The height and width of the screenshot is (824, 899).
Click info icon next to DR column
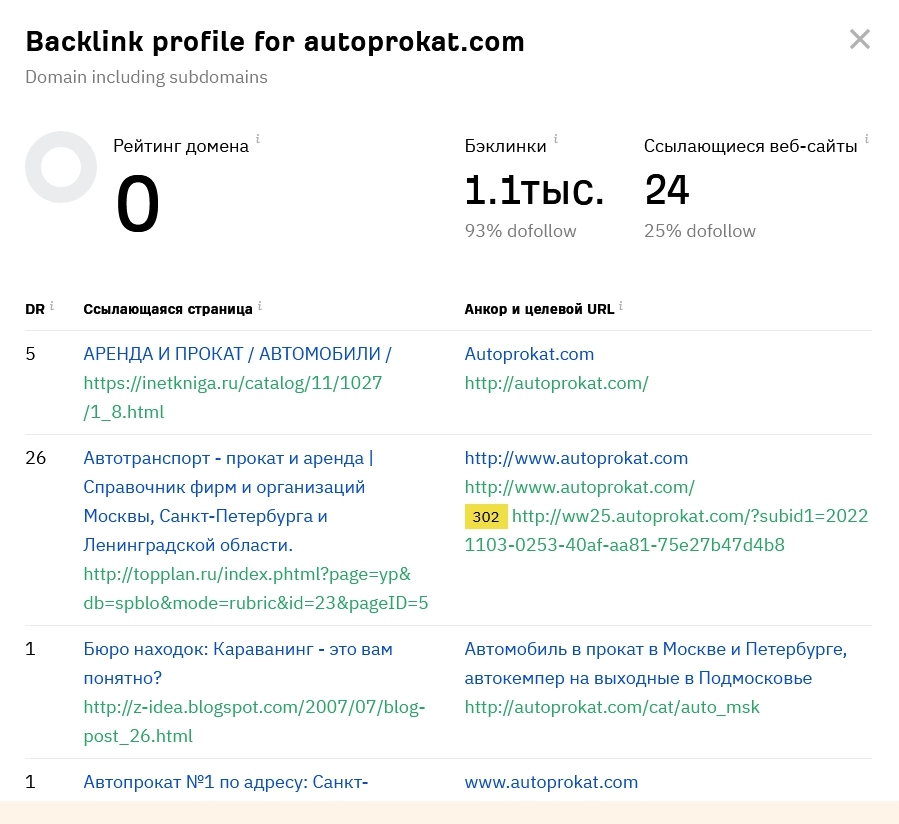[x=52, y=306]
